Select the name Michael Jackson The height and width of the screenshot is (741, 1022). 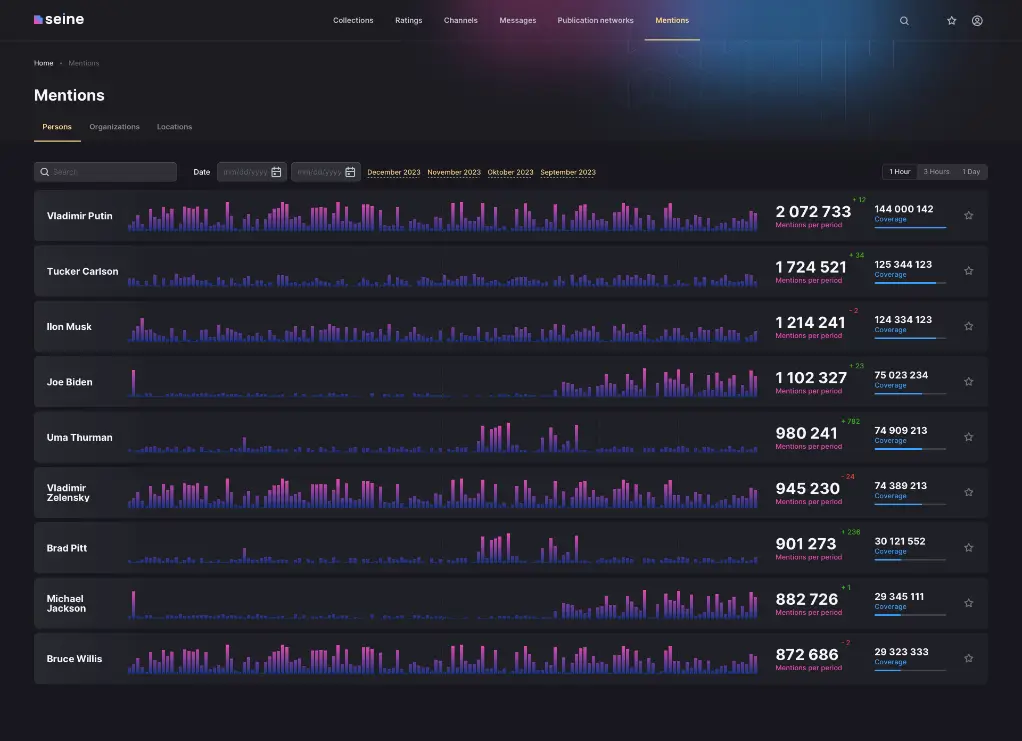66,603
